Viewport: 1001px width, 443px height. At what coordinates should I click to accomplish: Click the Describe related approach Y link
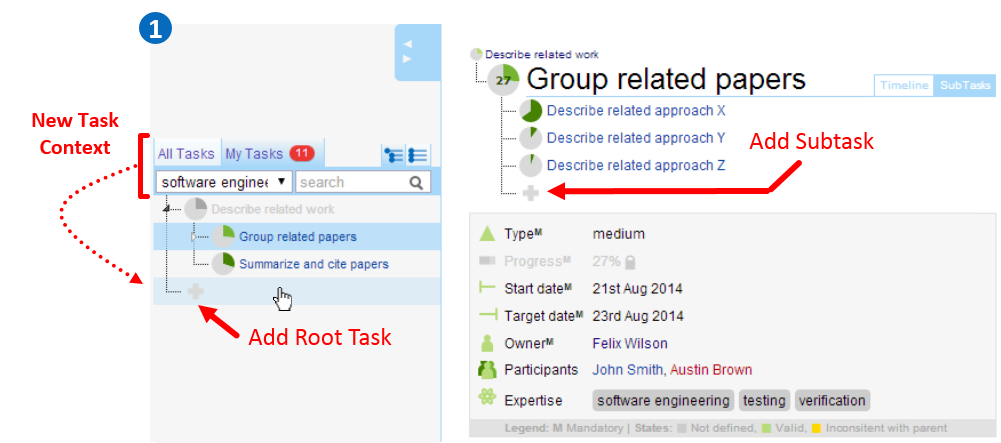pos(636,138)
